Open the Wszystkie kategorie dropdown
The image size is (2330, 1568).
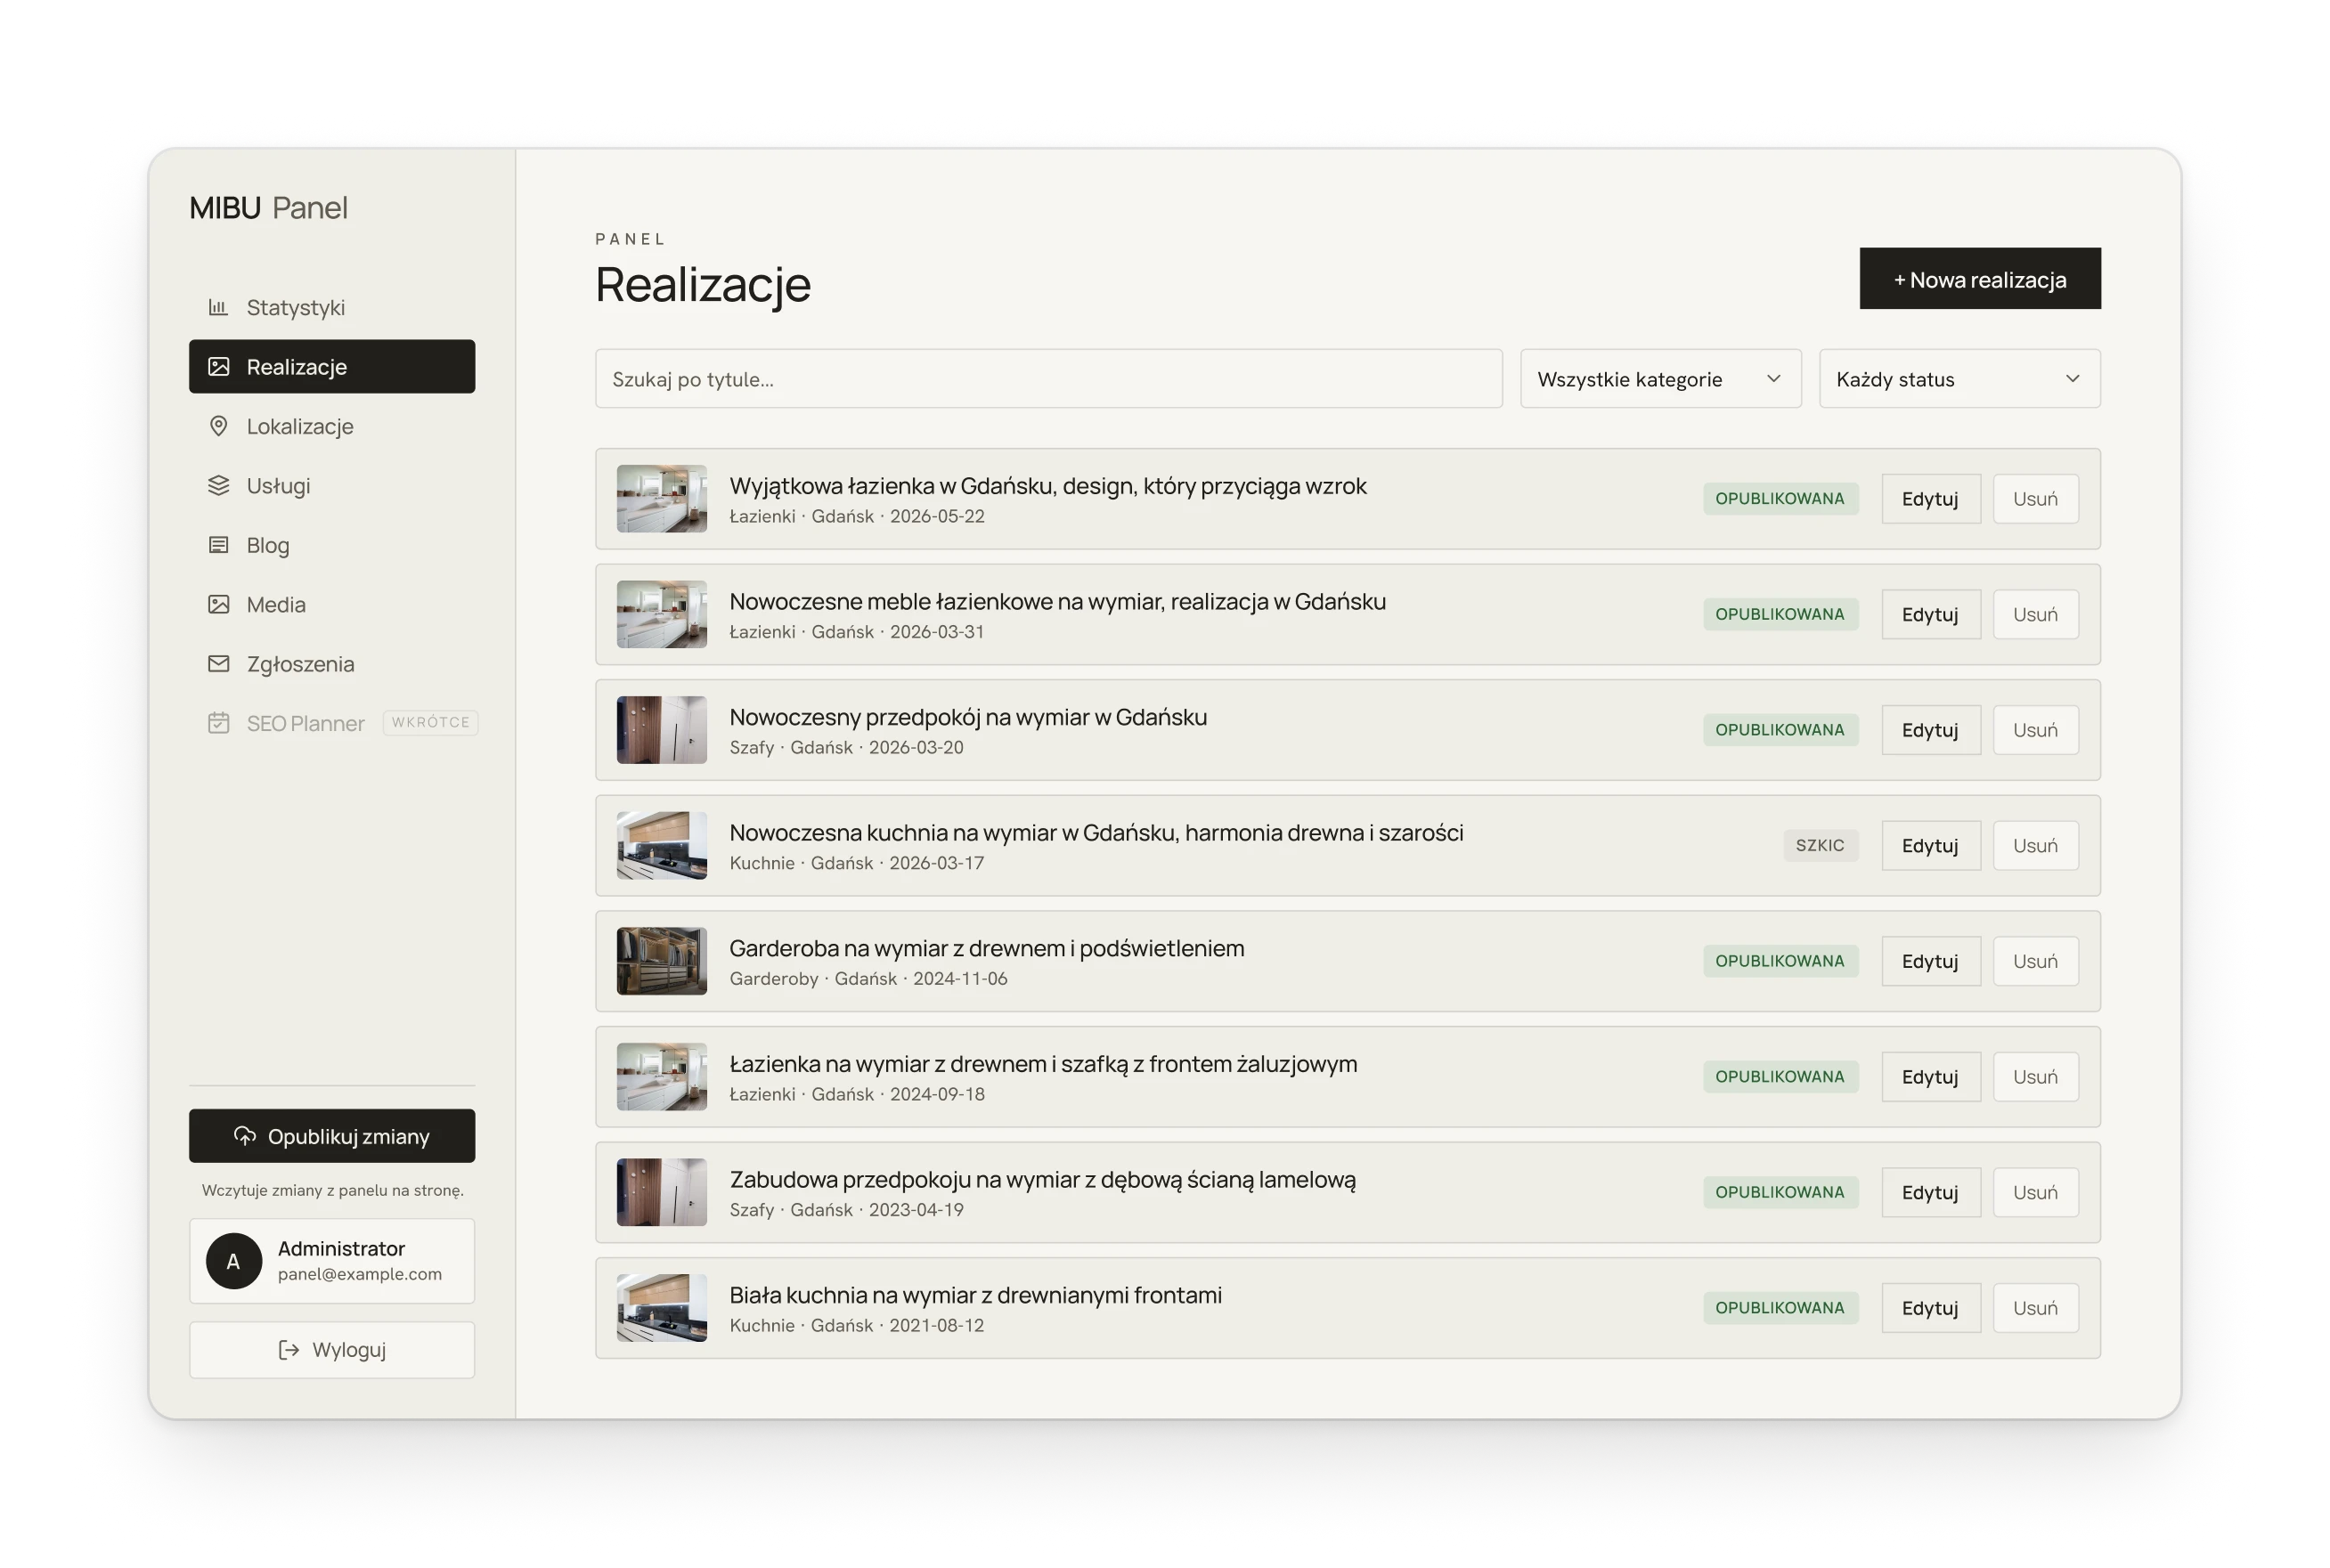(1660, 379)
